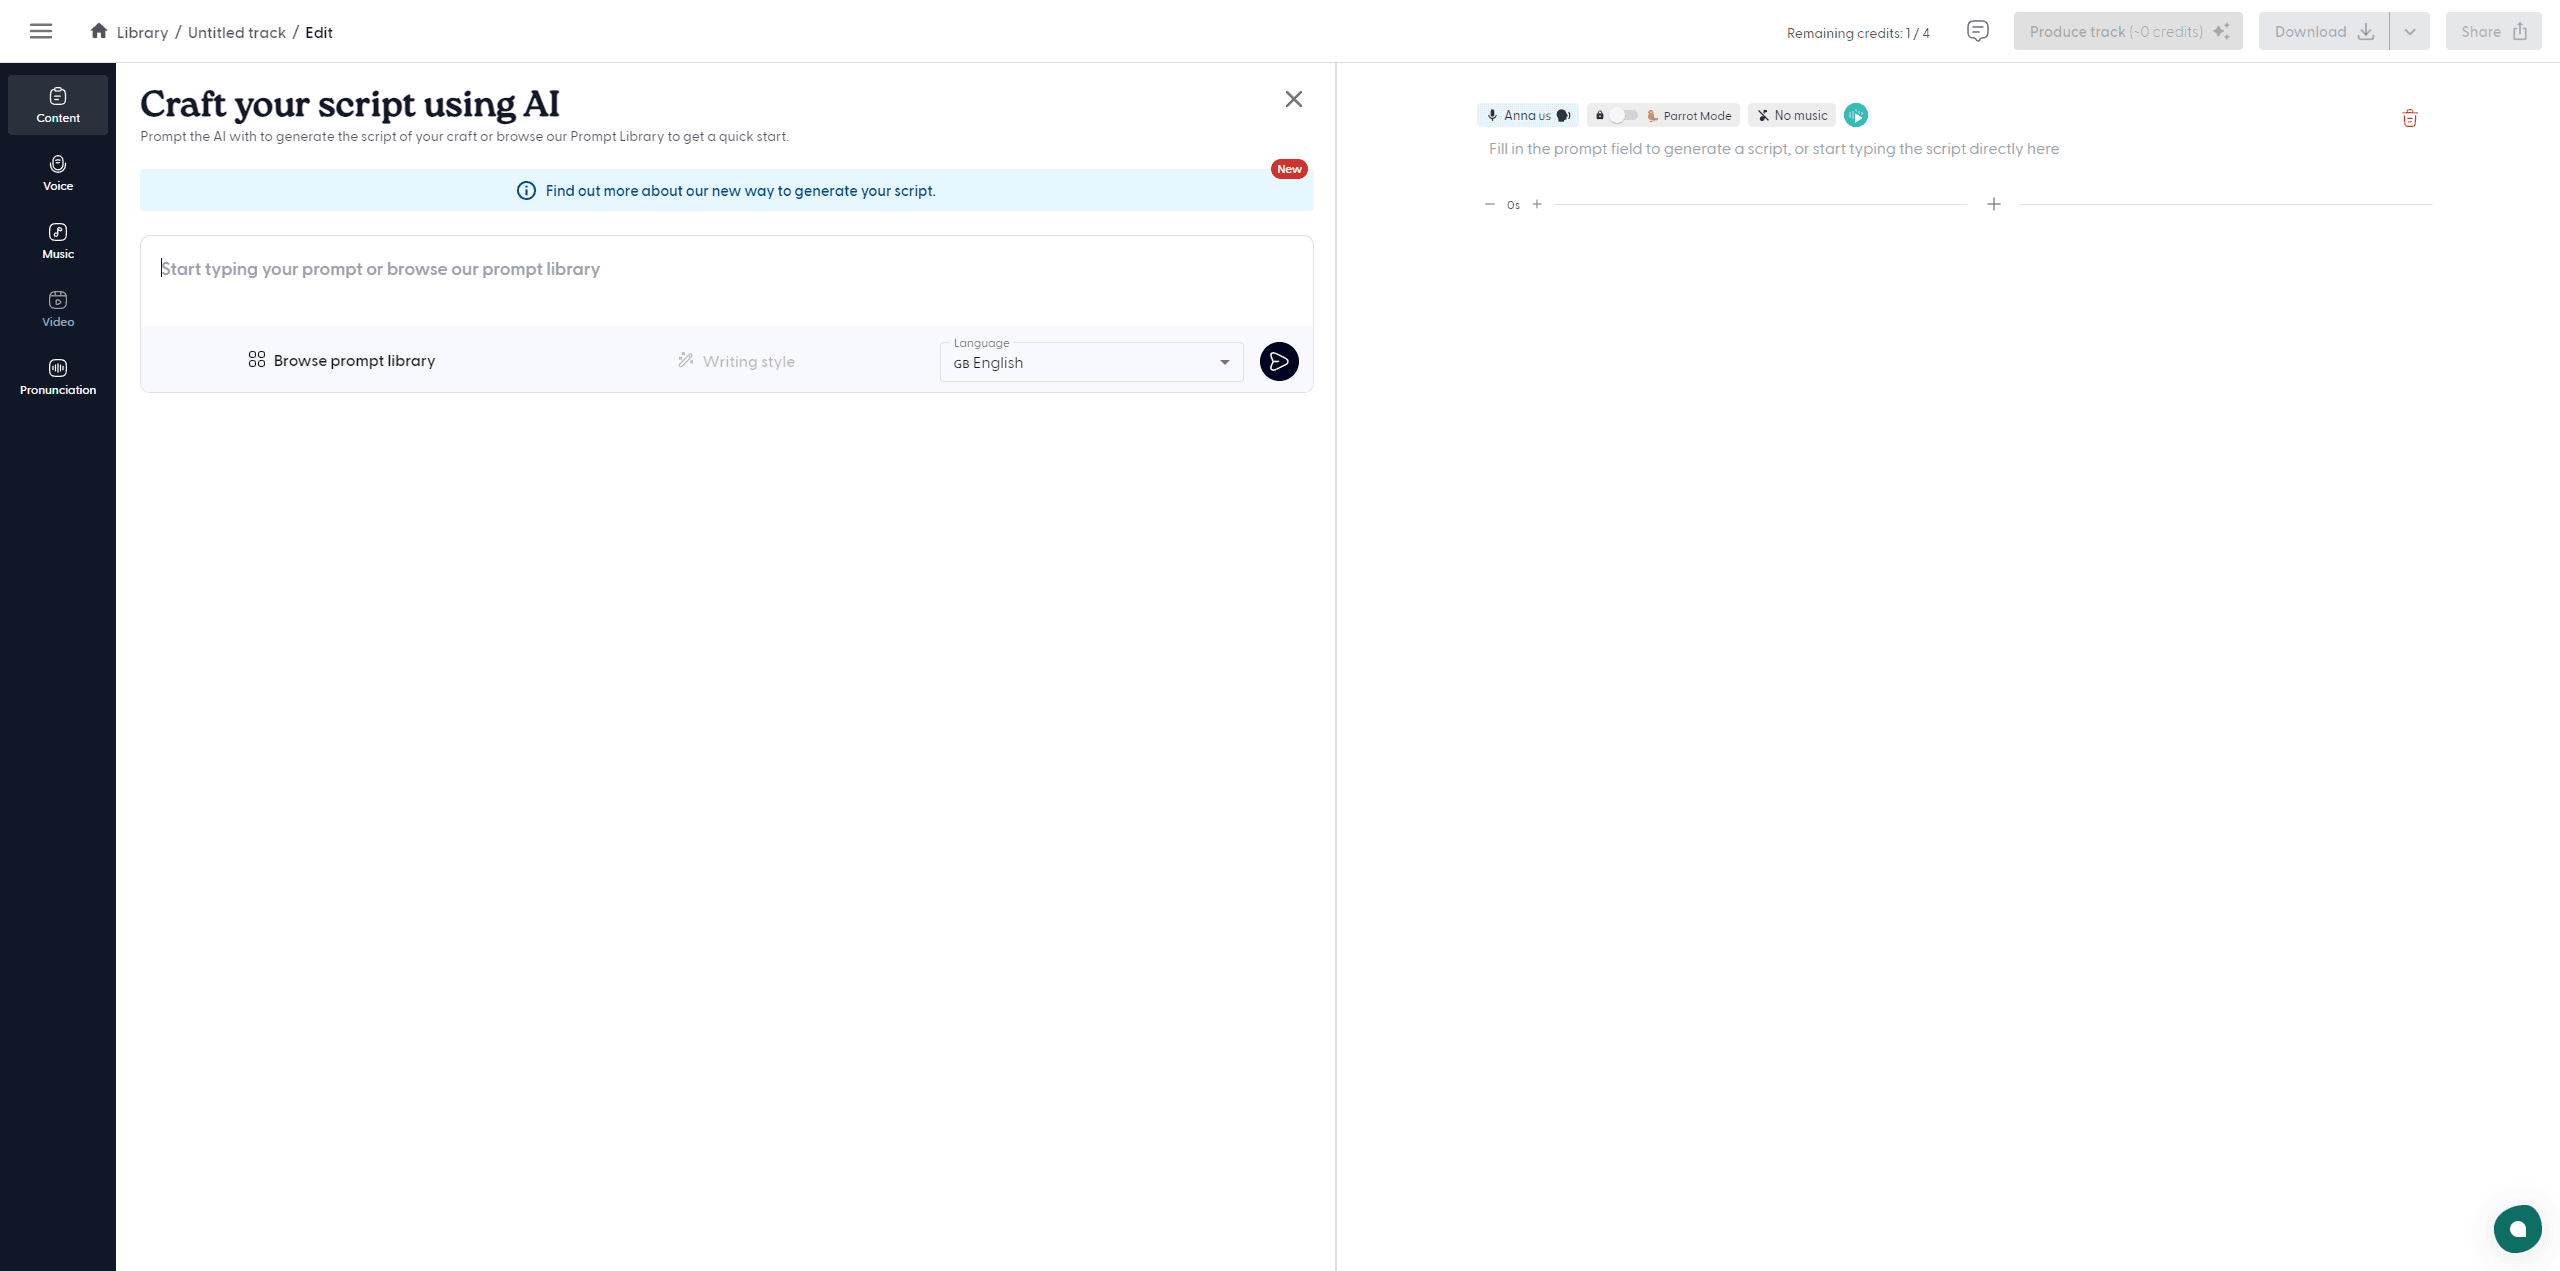Viewport: 2560px width, 1271px height.
Task: Click the 0s pause duration value
Action: 1513,205
